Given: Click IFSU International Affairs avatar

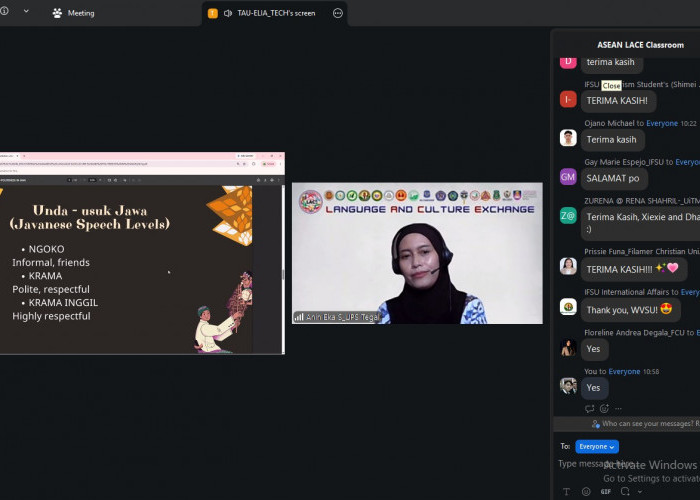Looking at the screenshot, I should 568,307.
